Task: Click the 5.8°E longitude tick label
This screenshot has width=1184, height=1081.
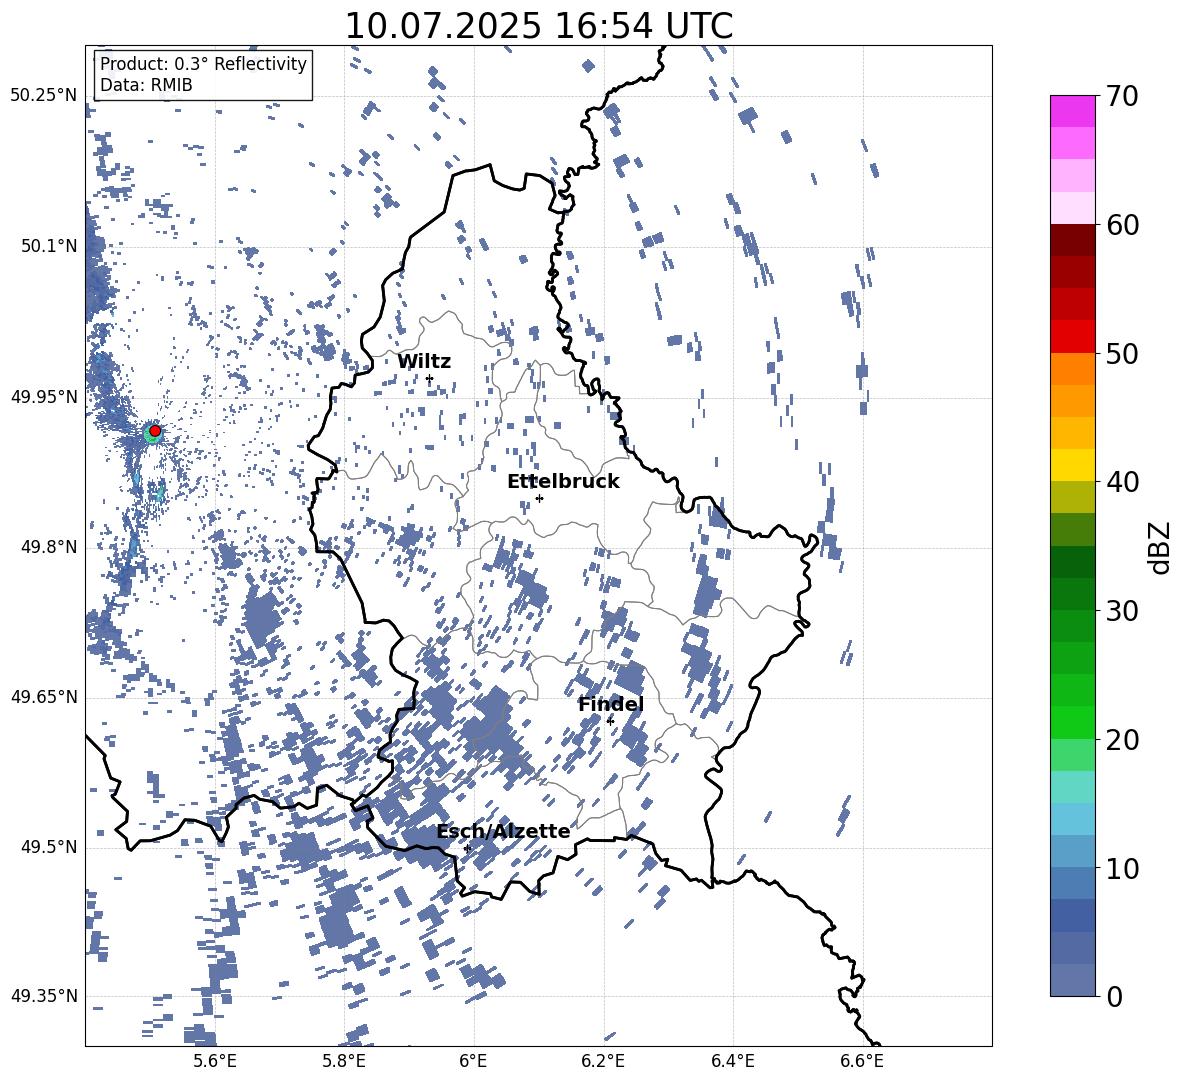Action: (x=344, y=1061)
